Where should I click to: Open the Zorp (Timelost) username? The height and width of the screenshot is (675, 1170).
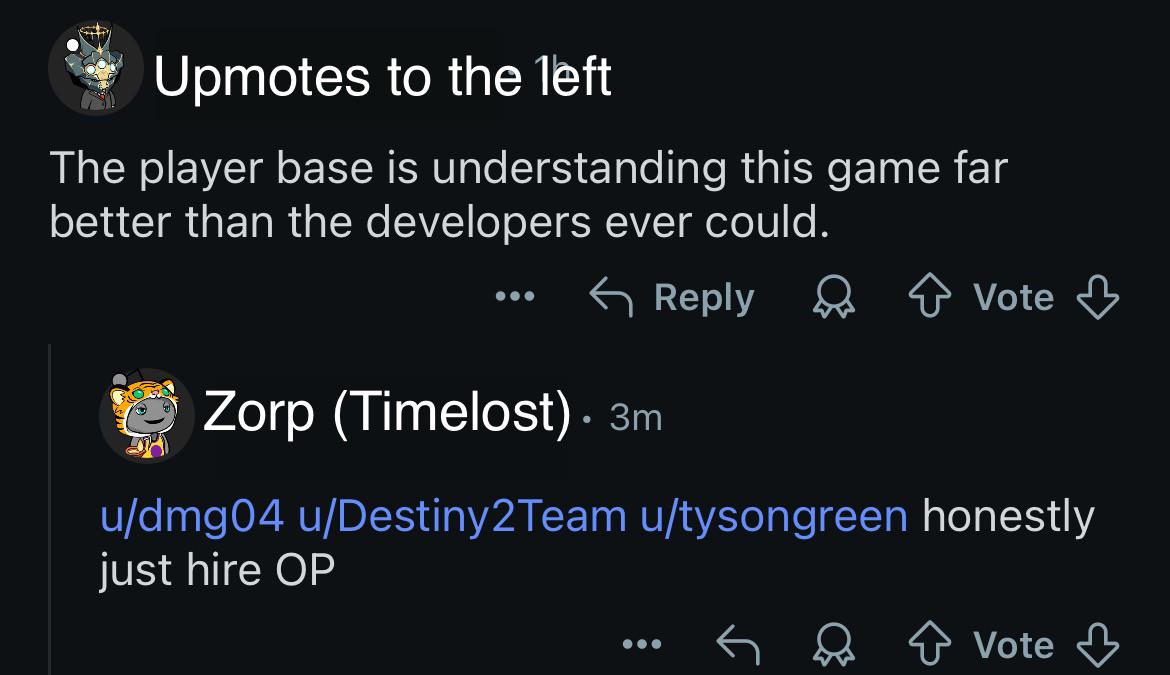pyautogui.click(x=387, y=412)
